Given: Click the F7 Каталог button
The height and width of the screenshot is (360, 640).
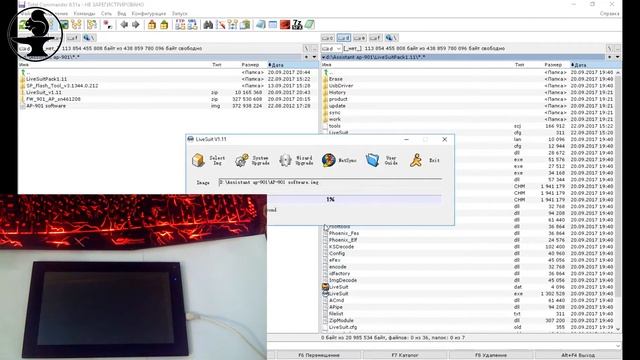Looking at the screenshot, I should tap(405, 355).
